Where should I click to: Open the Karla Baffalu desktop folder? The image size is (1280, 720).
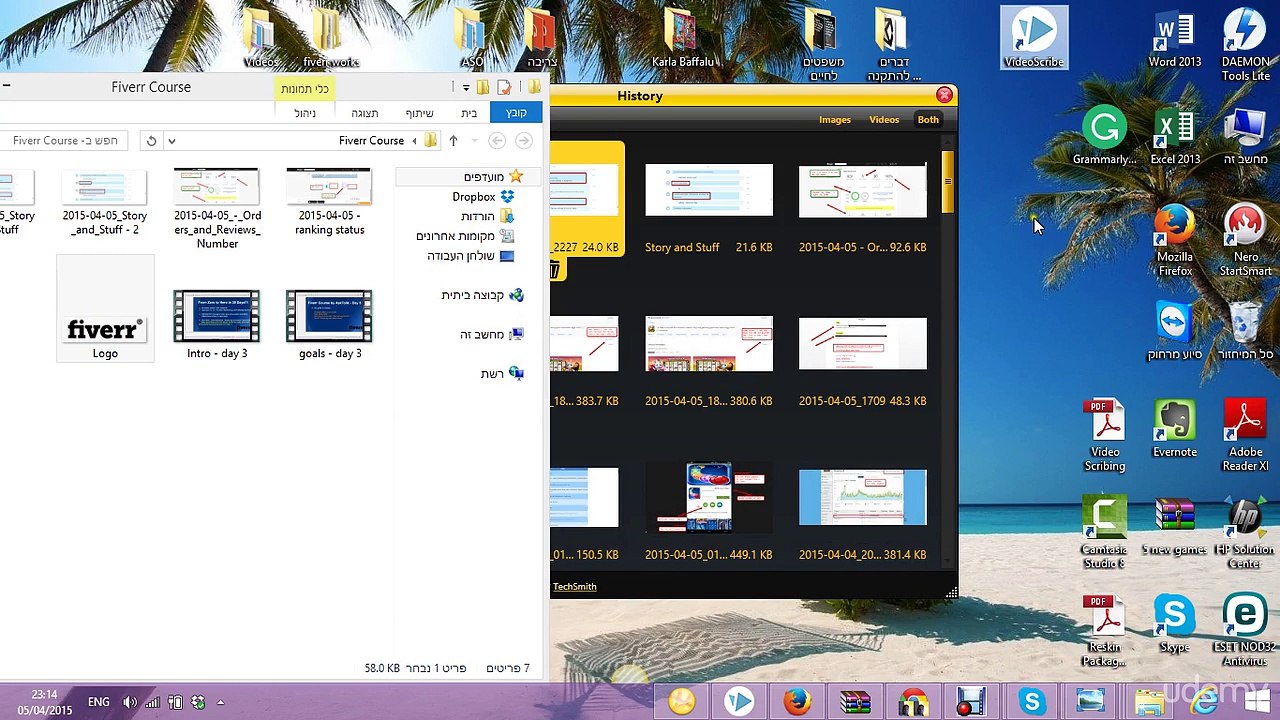[682, 39]
